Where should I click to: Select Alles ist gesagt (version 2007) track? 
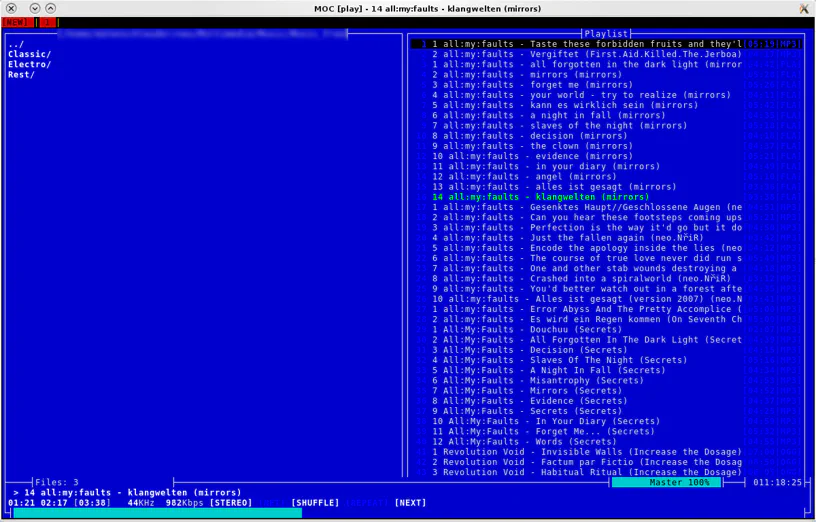point(606,299)
